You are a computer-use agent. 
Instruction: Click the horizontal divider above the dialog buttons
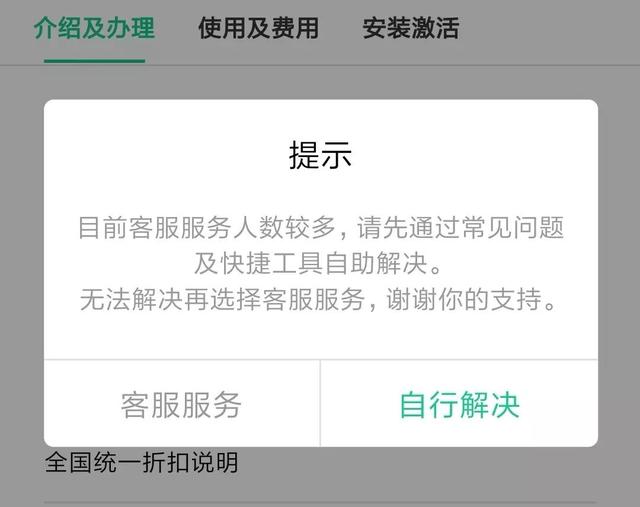point(321,360)
